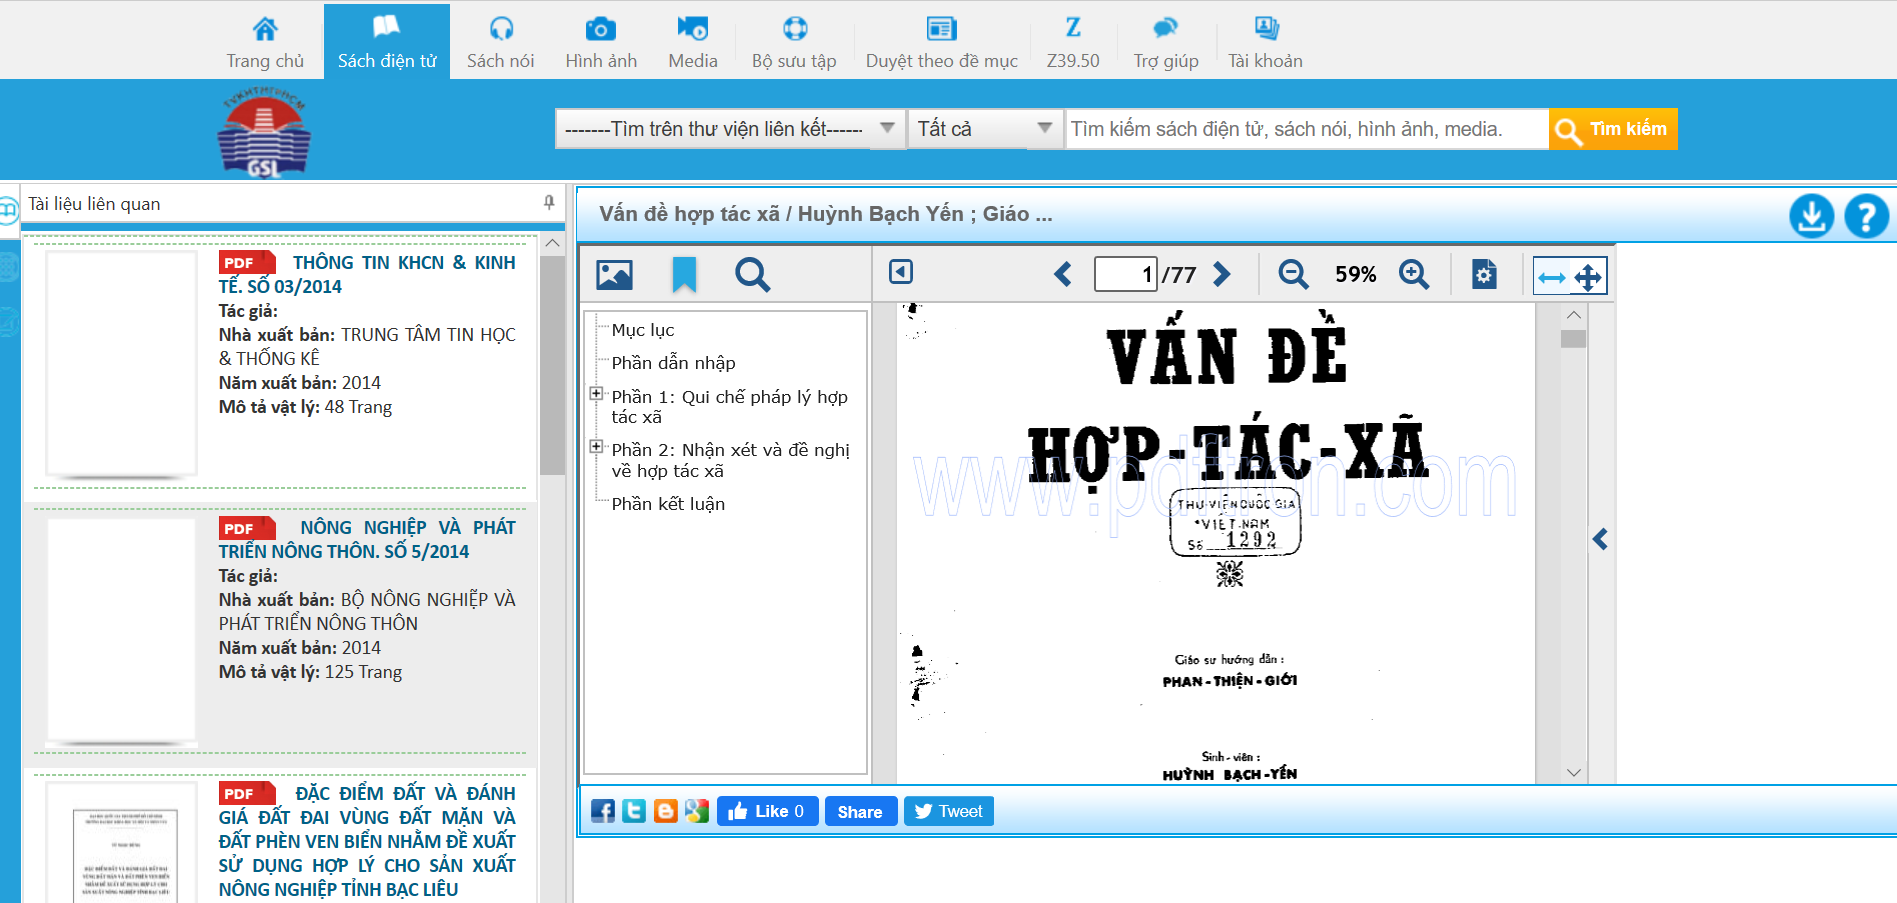Viewport: 1897px width, 903px height.
Task: Share via Google icon
Action: 697,811
